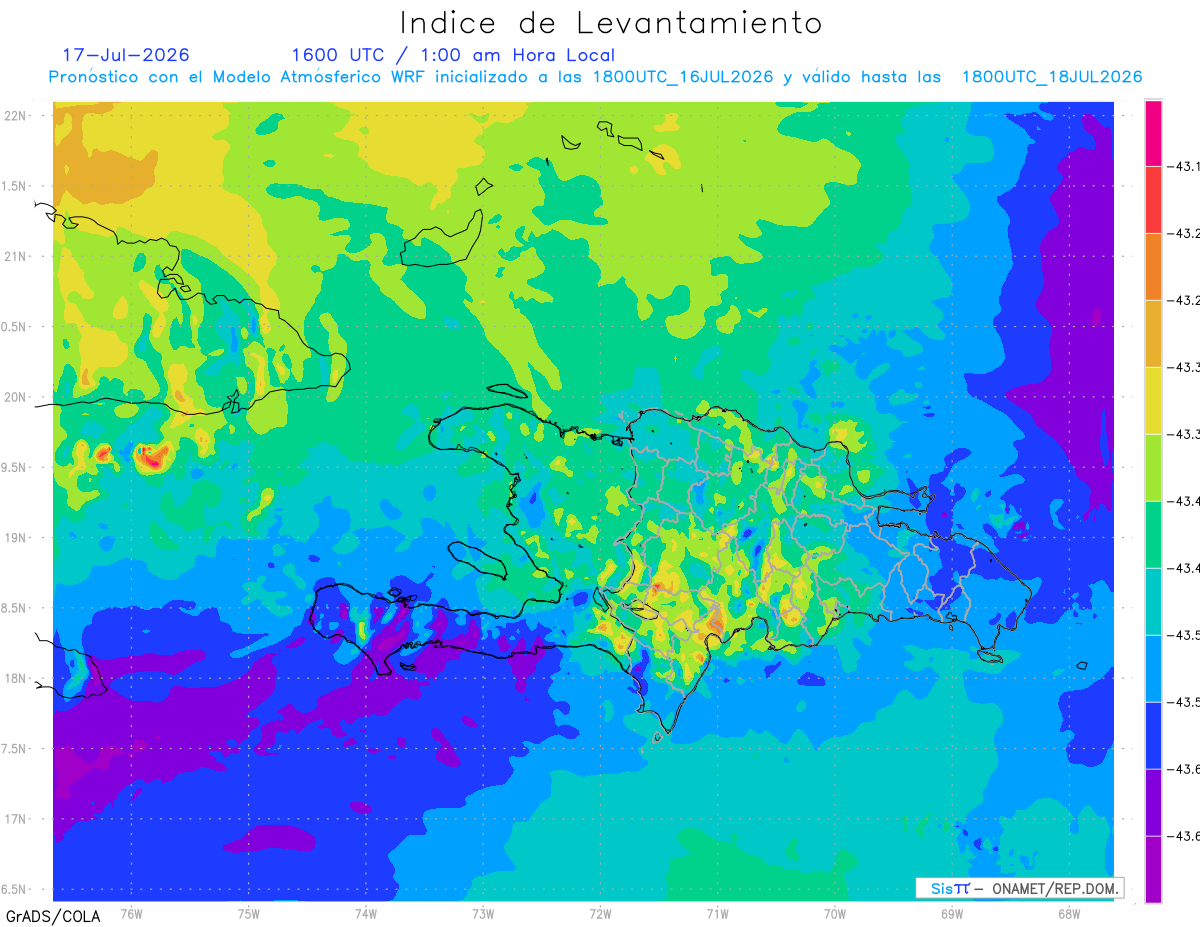Select the '17-Jul-2026' date text
The image size is (1200, 927).
click(126, 55)
